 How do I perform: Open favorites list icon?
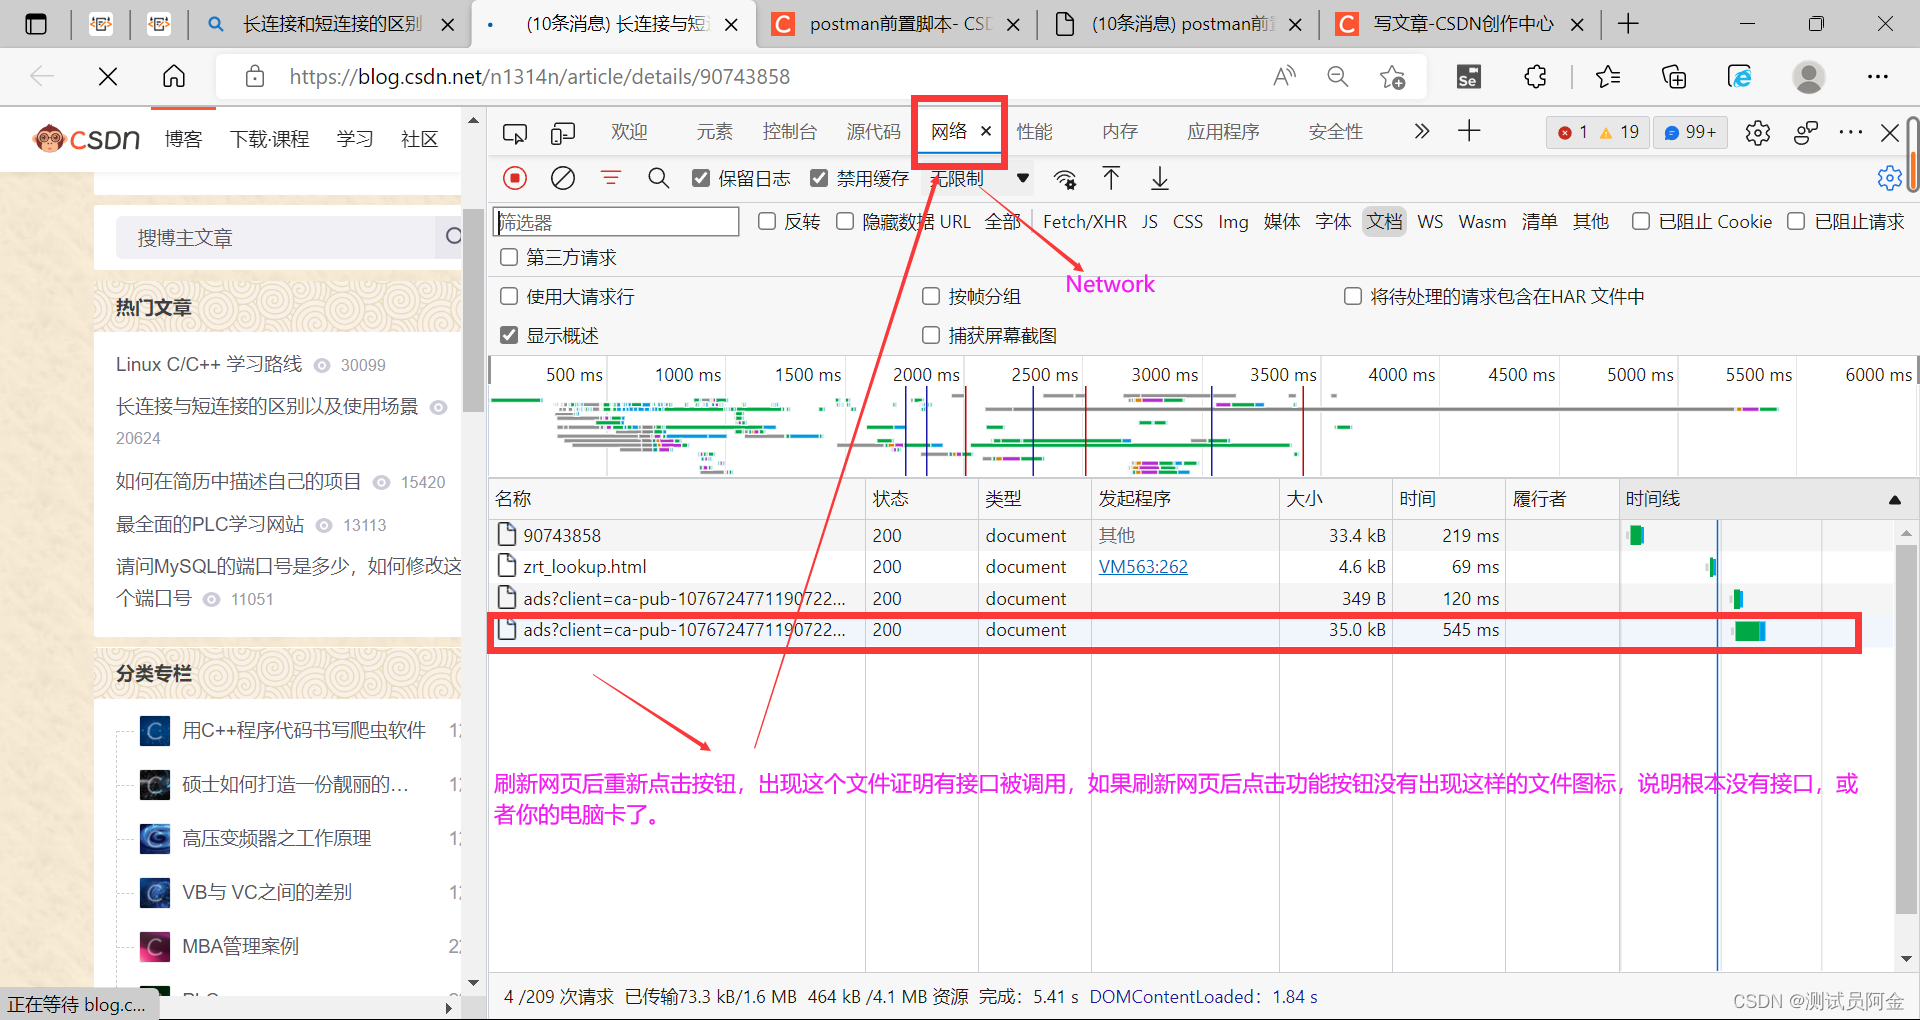(x=1608, y=76)
